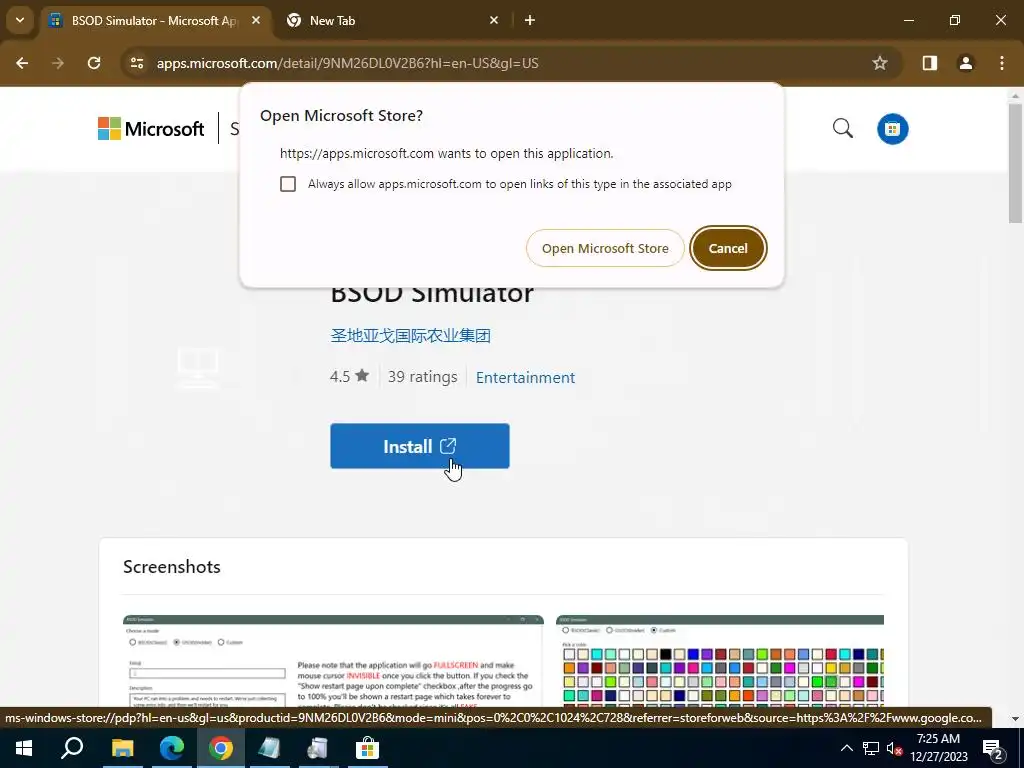Viewport: 1024px width, 768px height.
Task: Click the page vertical scrollbar thumb
Action: click(x=1016, y=162)
